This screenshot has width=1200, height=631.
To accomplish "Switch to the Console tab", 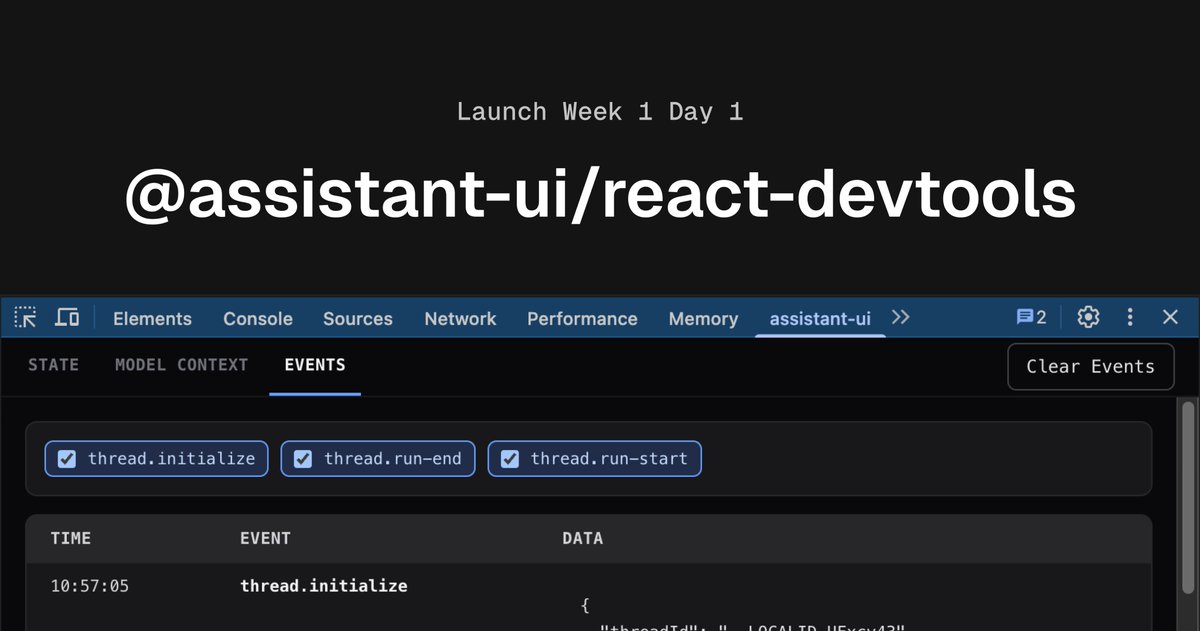I will [x=258, y=318].
